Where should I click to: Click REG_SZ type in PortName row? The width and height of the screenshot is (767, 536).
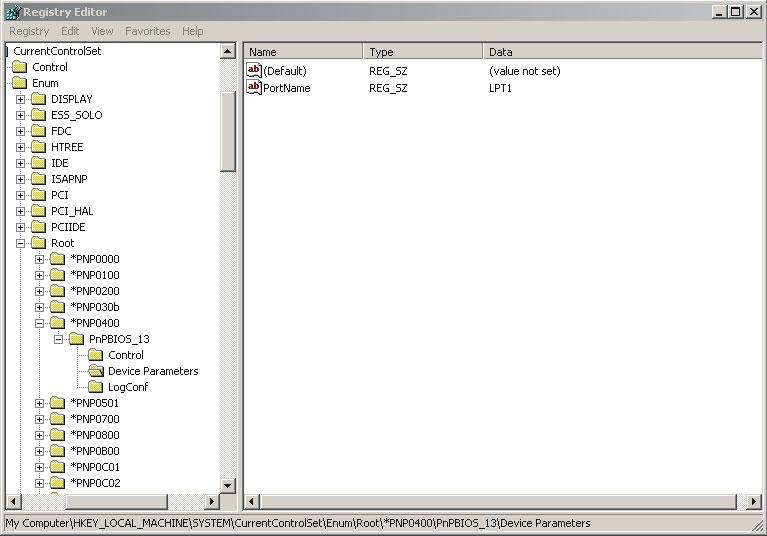coord(388,89)
